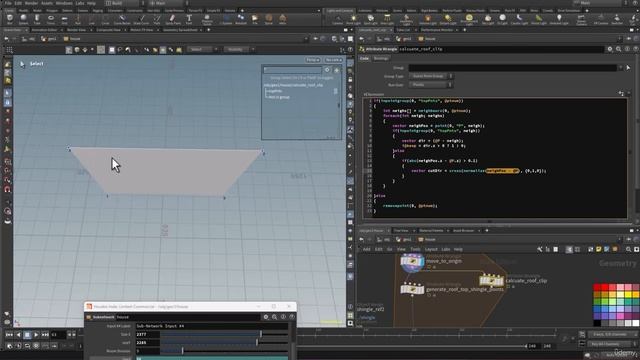640x360 pixels.
Task: Open the viewport Persp camera menu
Action: [313, 60]
